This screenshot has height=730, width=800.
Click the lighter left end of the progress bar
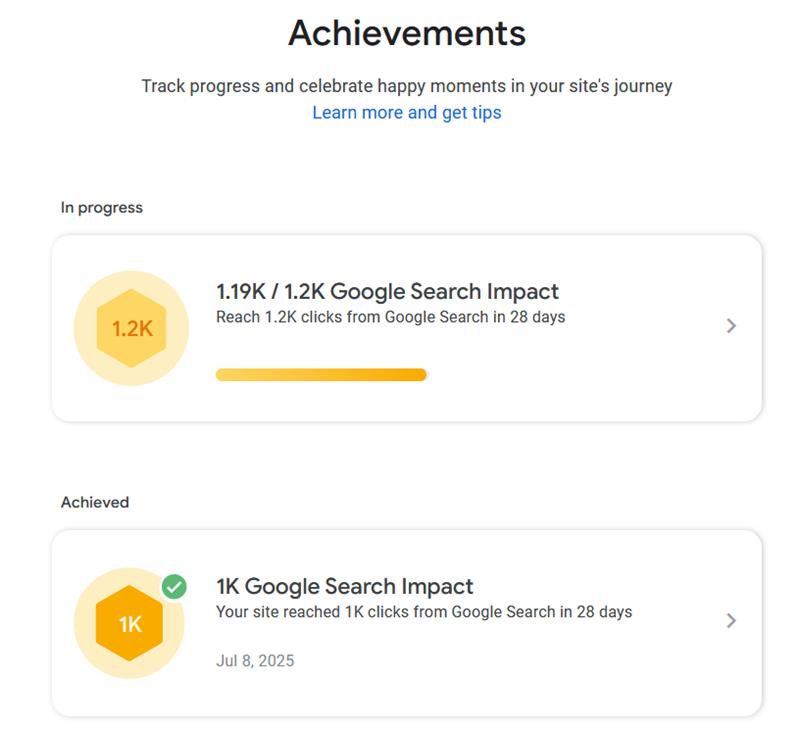click(x=226, y=375)
